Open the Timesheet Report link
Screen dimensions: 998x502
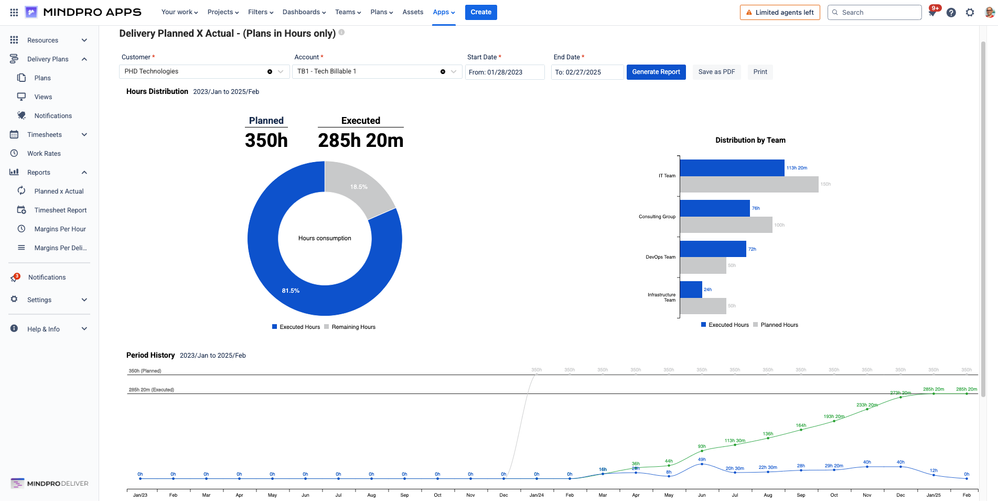(60, 210)
